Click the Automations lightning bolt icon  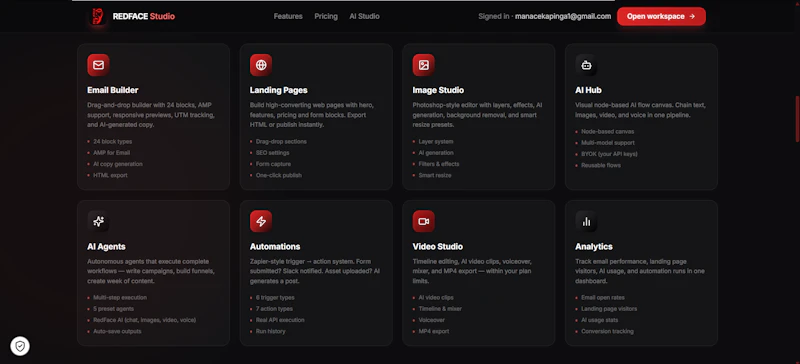(x=261, y=221)
